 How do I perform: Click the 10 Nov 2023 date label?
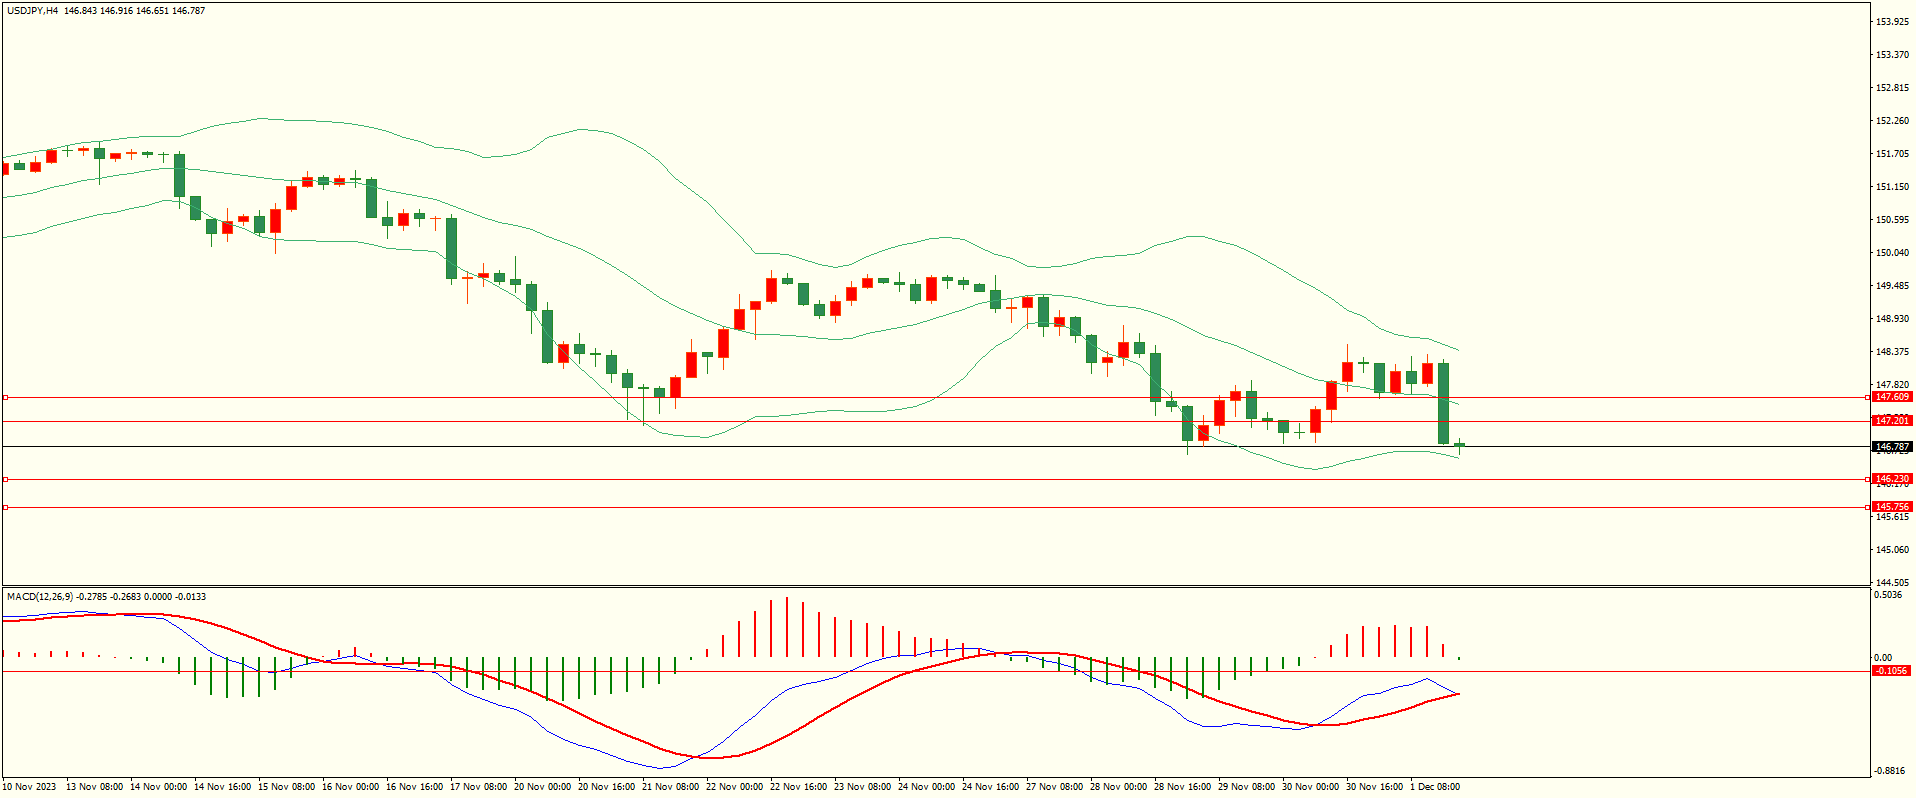coord(29,787)
